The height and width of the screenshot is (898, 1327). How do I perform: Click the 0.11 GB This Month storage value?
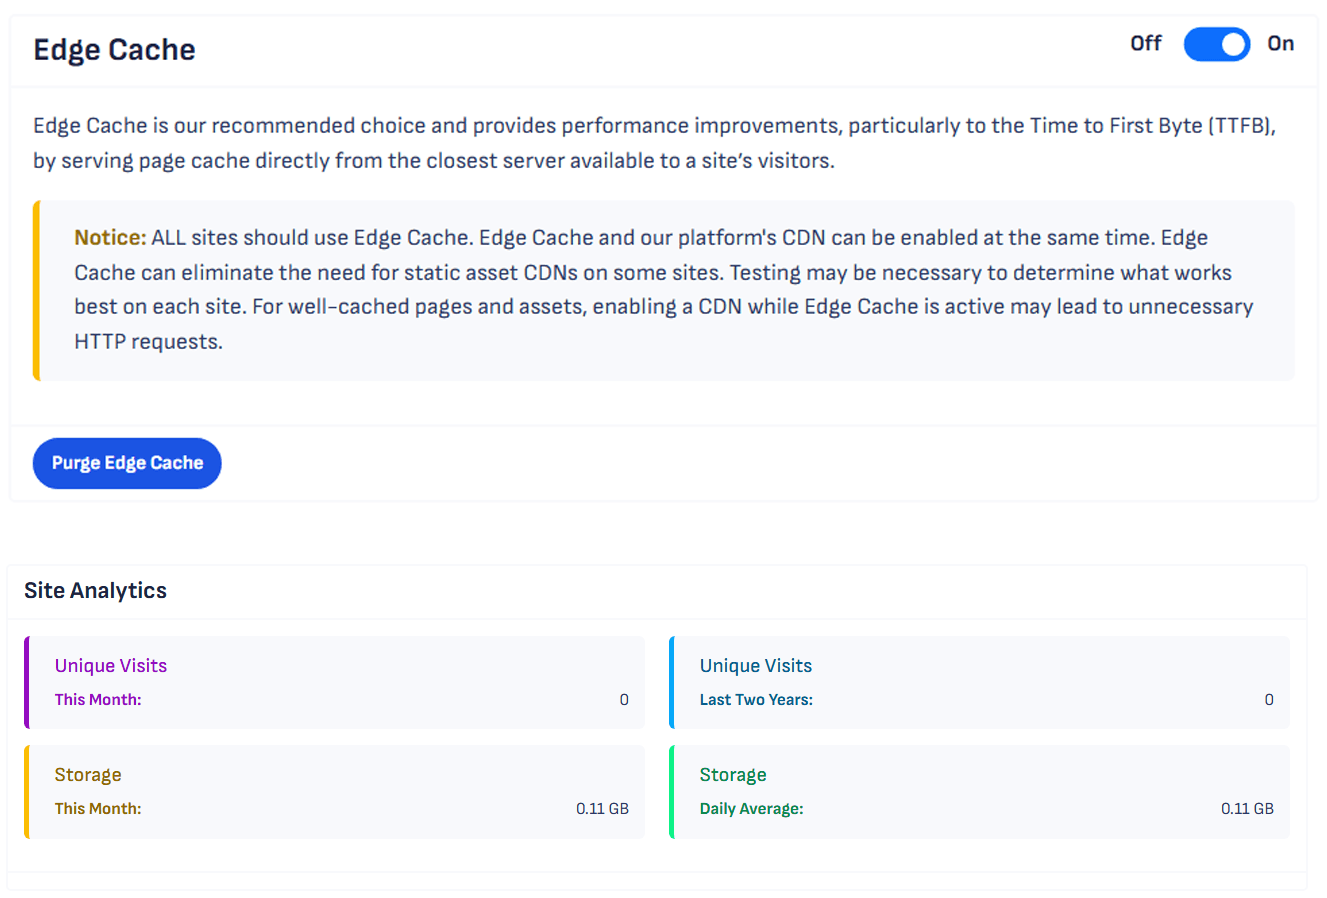602,809
